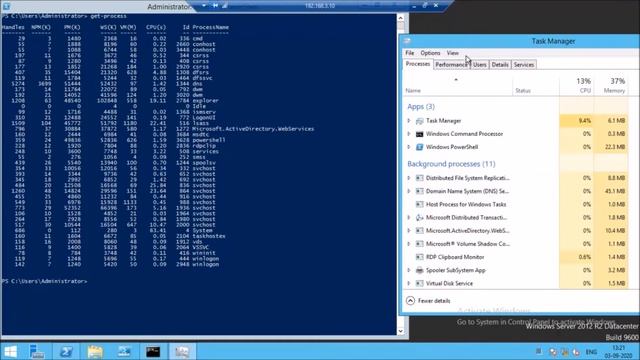The width and height of the screenshot is (640, 360).
Task: Open File Explorer from the taskbar
Action: click(x=95, y=351)
